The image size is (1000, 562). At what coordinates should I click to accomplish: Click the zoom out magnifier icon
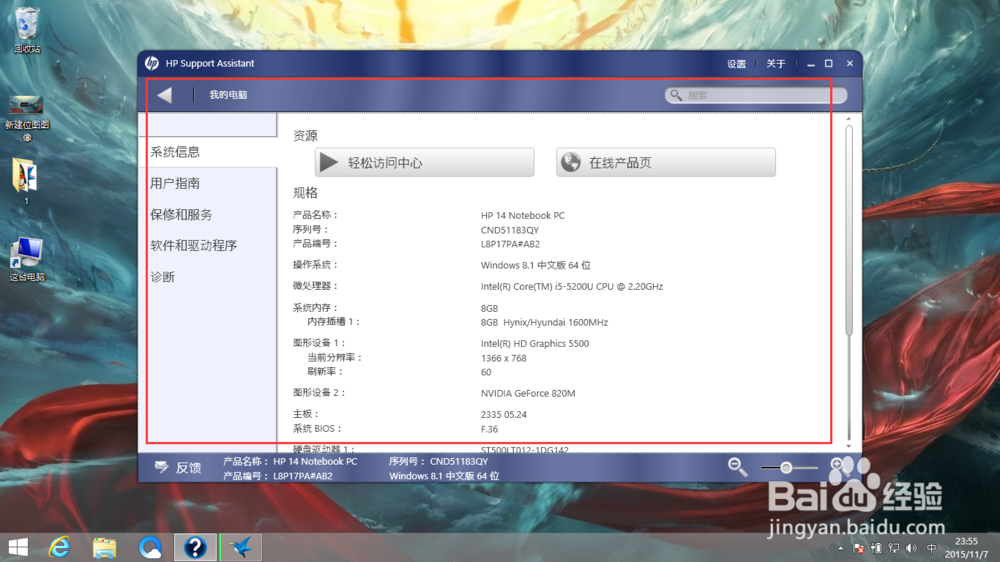[x=737, y=467]
